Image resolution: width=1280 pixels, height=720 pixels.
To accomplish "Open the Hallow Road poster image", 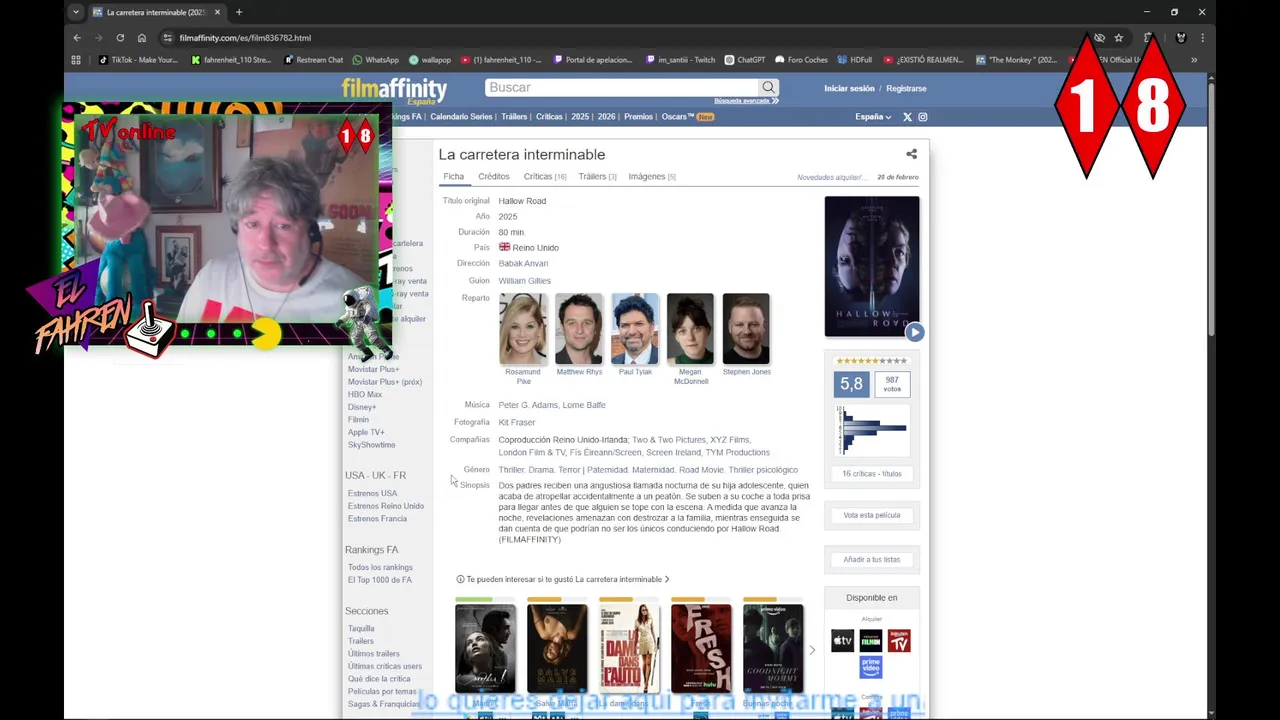I will (x=871, y=266).
